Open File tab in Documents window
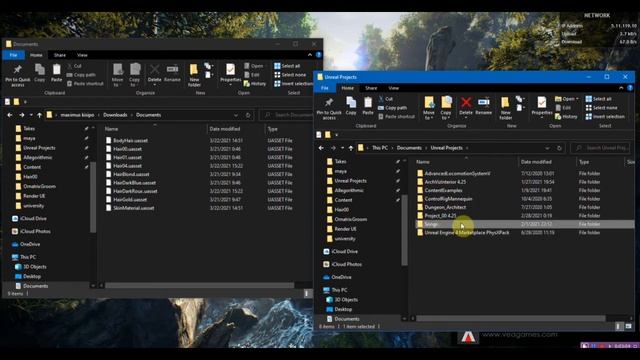640x360 pixels. (x=13, y=55)
